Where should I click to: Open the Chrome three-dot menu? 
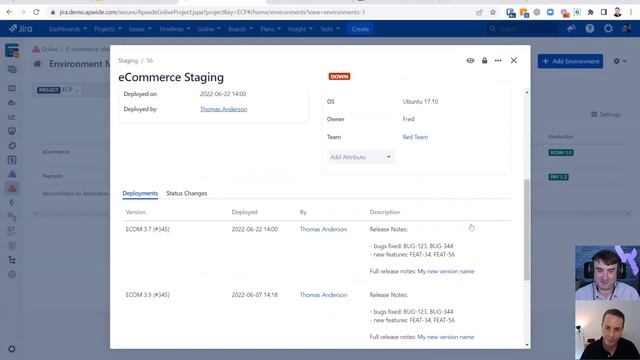click(x=631, y=12)
